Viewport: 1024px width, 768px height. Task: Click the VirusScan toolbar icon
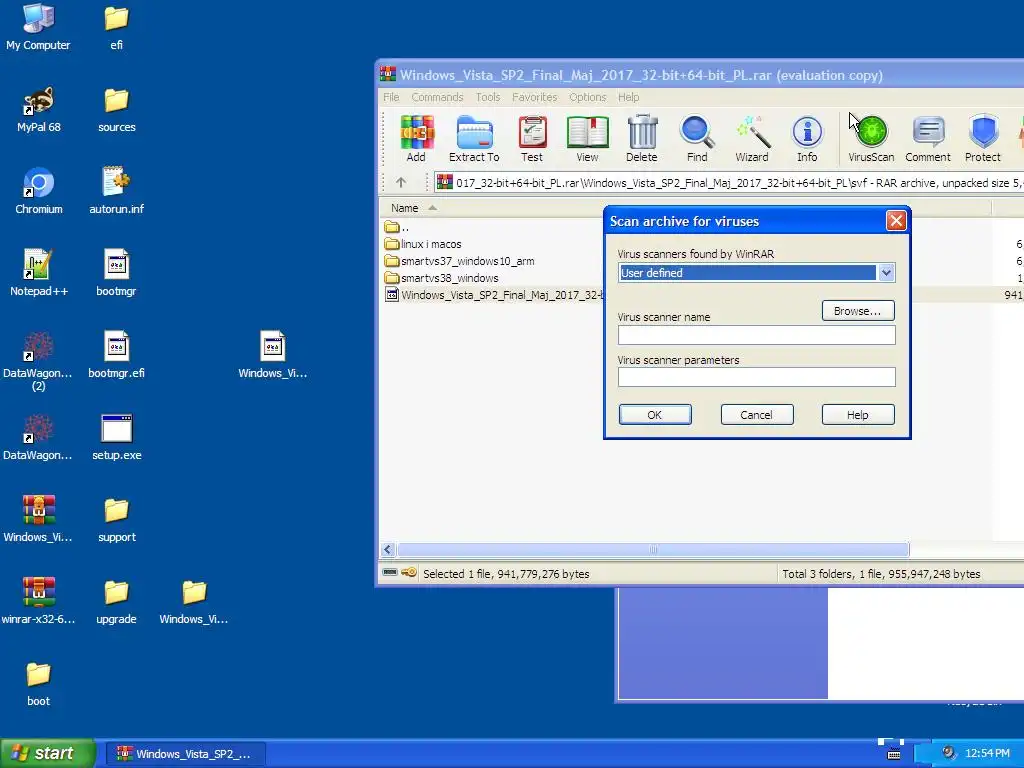click(871, 138)
